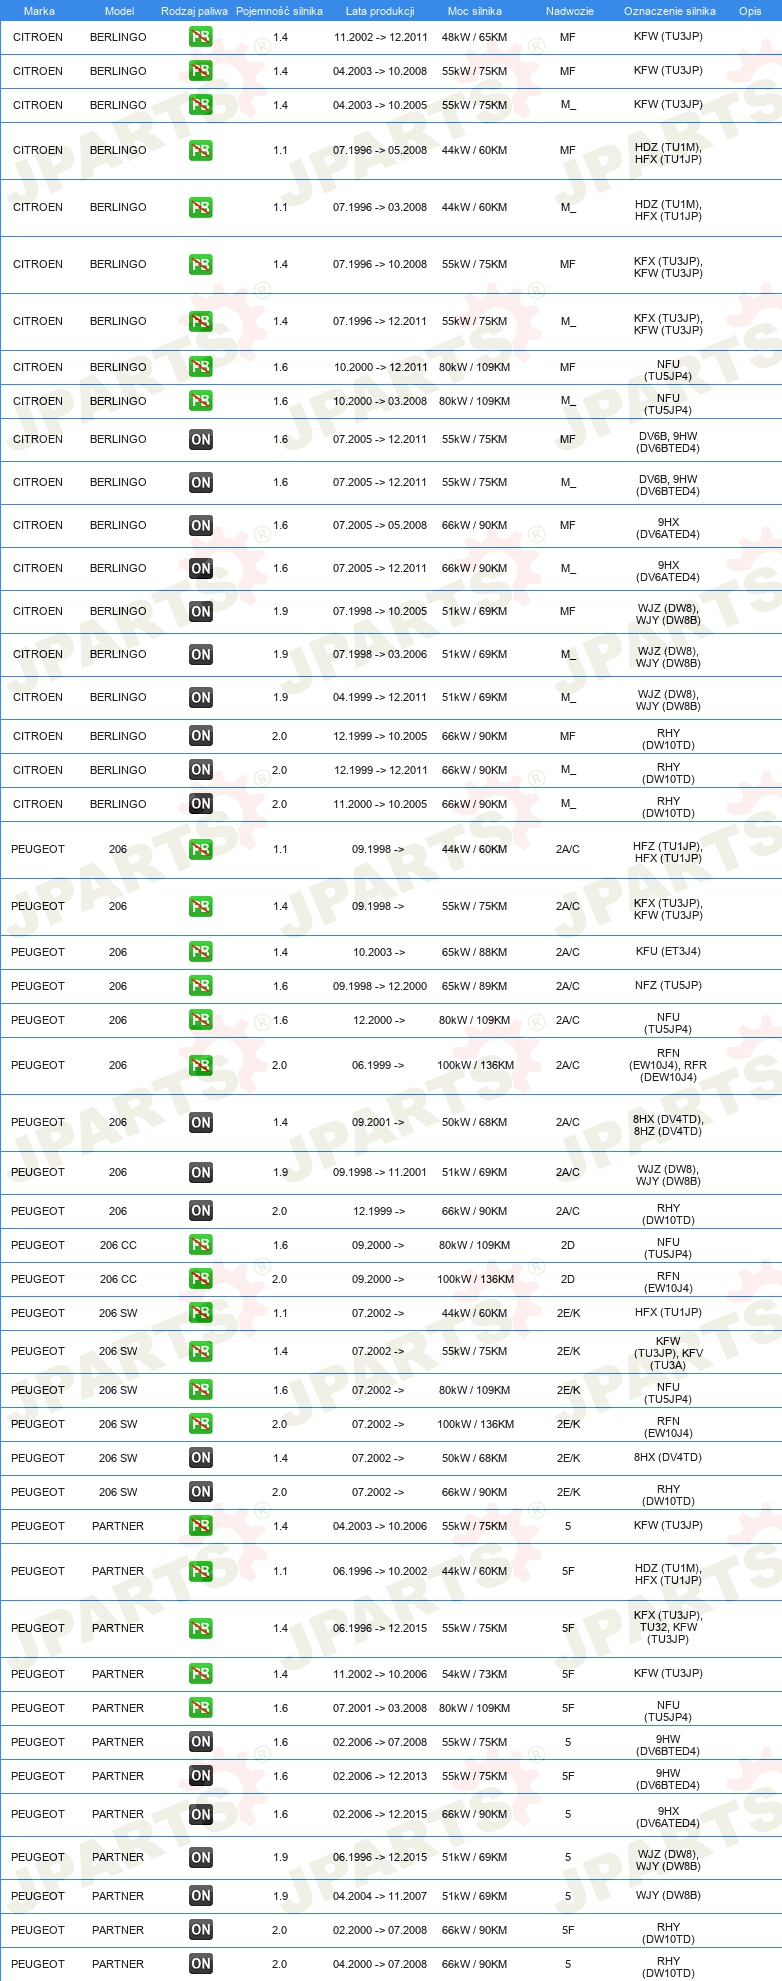This screenshot has height=1981, width=782.
Task: Click engine code NFZ (TU5JP) cell
Action: tap(668, 985)
